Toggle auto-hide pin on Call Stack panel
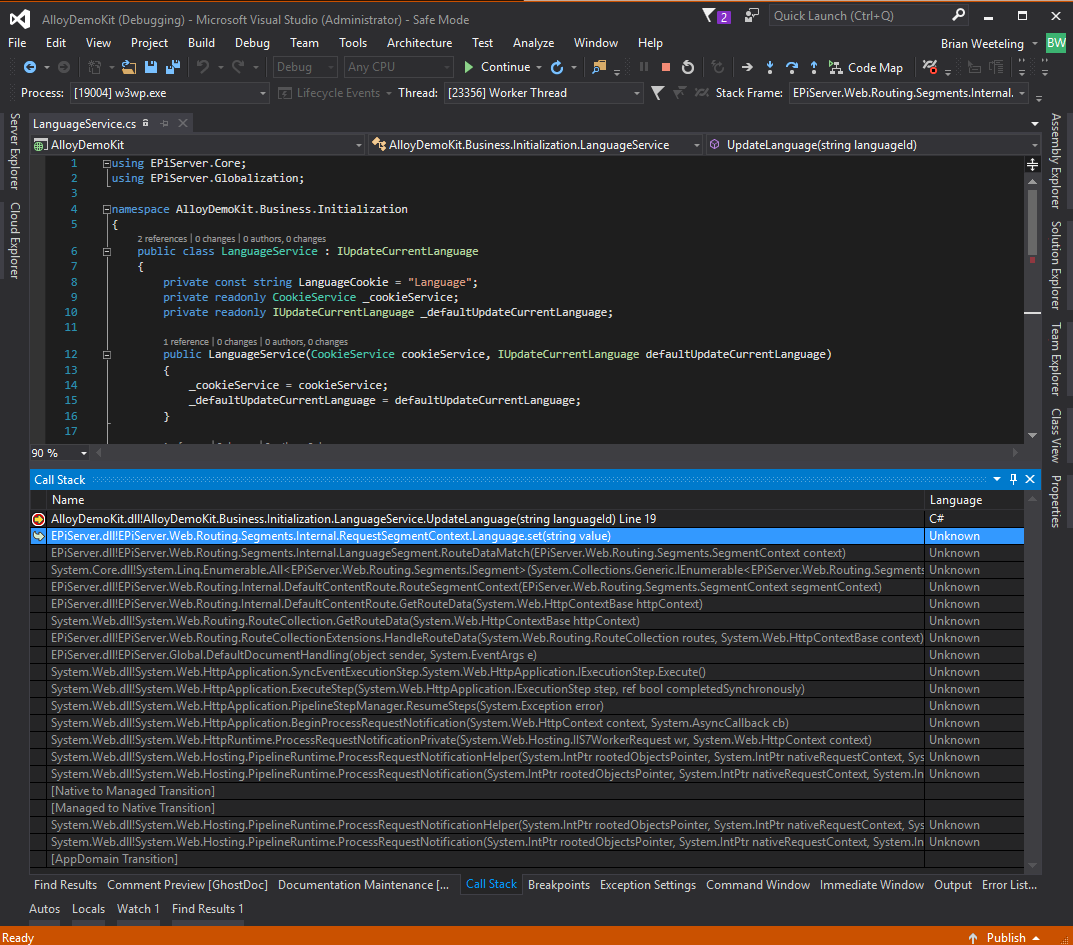 (1013, 479)
